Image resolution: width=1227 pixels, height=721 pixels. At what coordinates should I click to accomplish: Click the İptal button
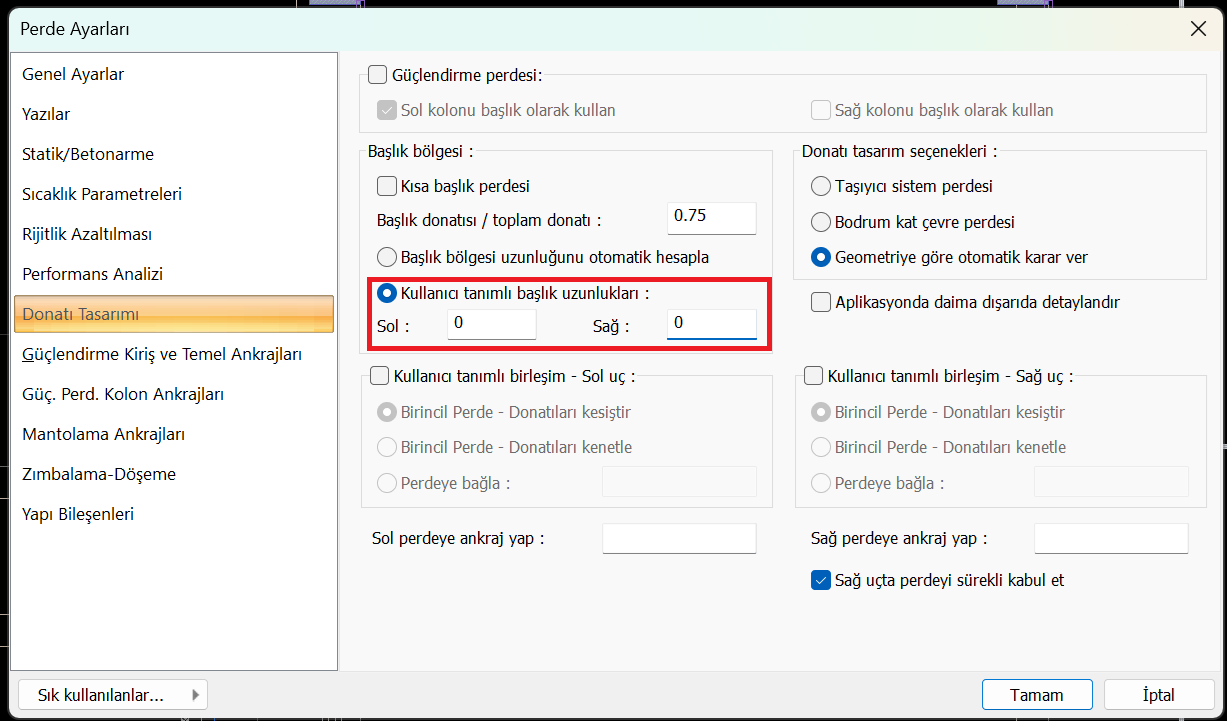[1158, 695]
